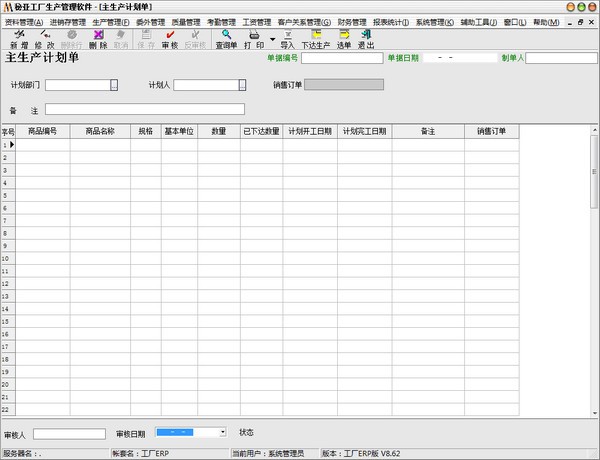Click the 商品编号 column header
The image size is (600, 460).
click(x=42, y=131)
